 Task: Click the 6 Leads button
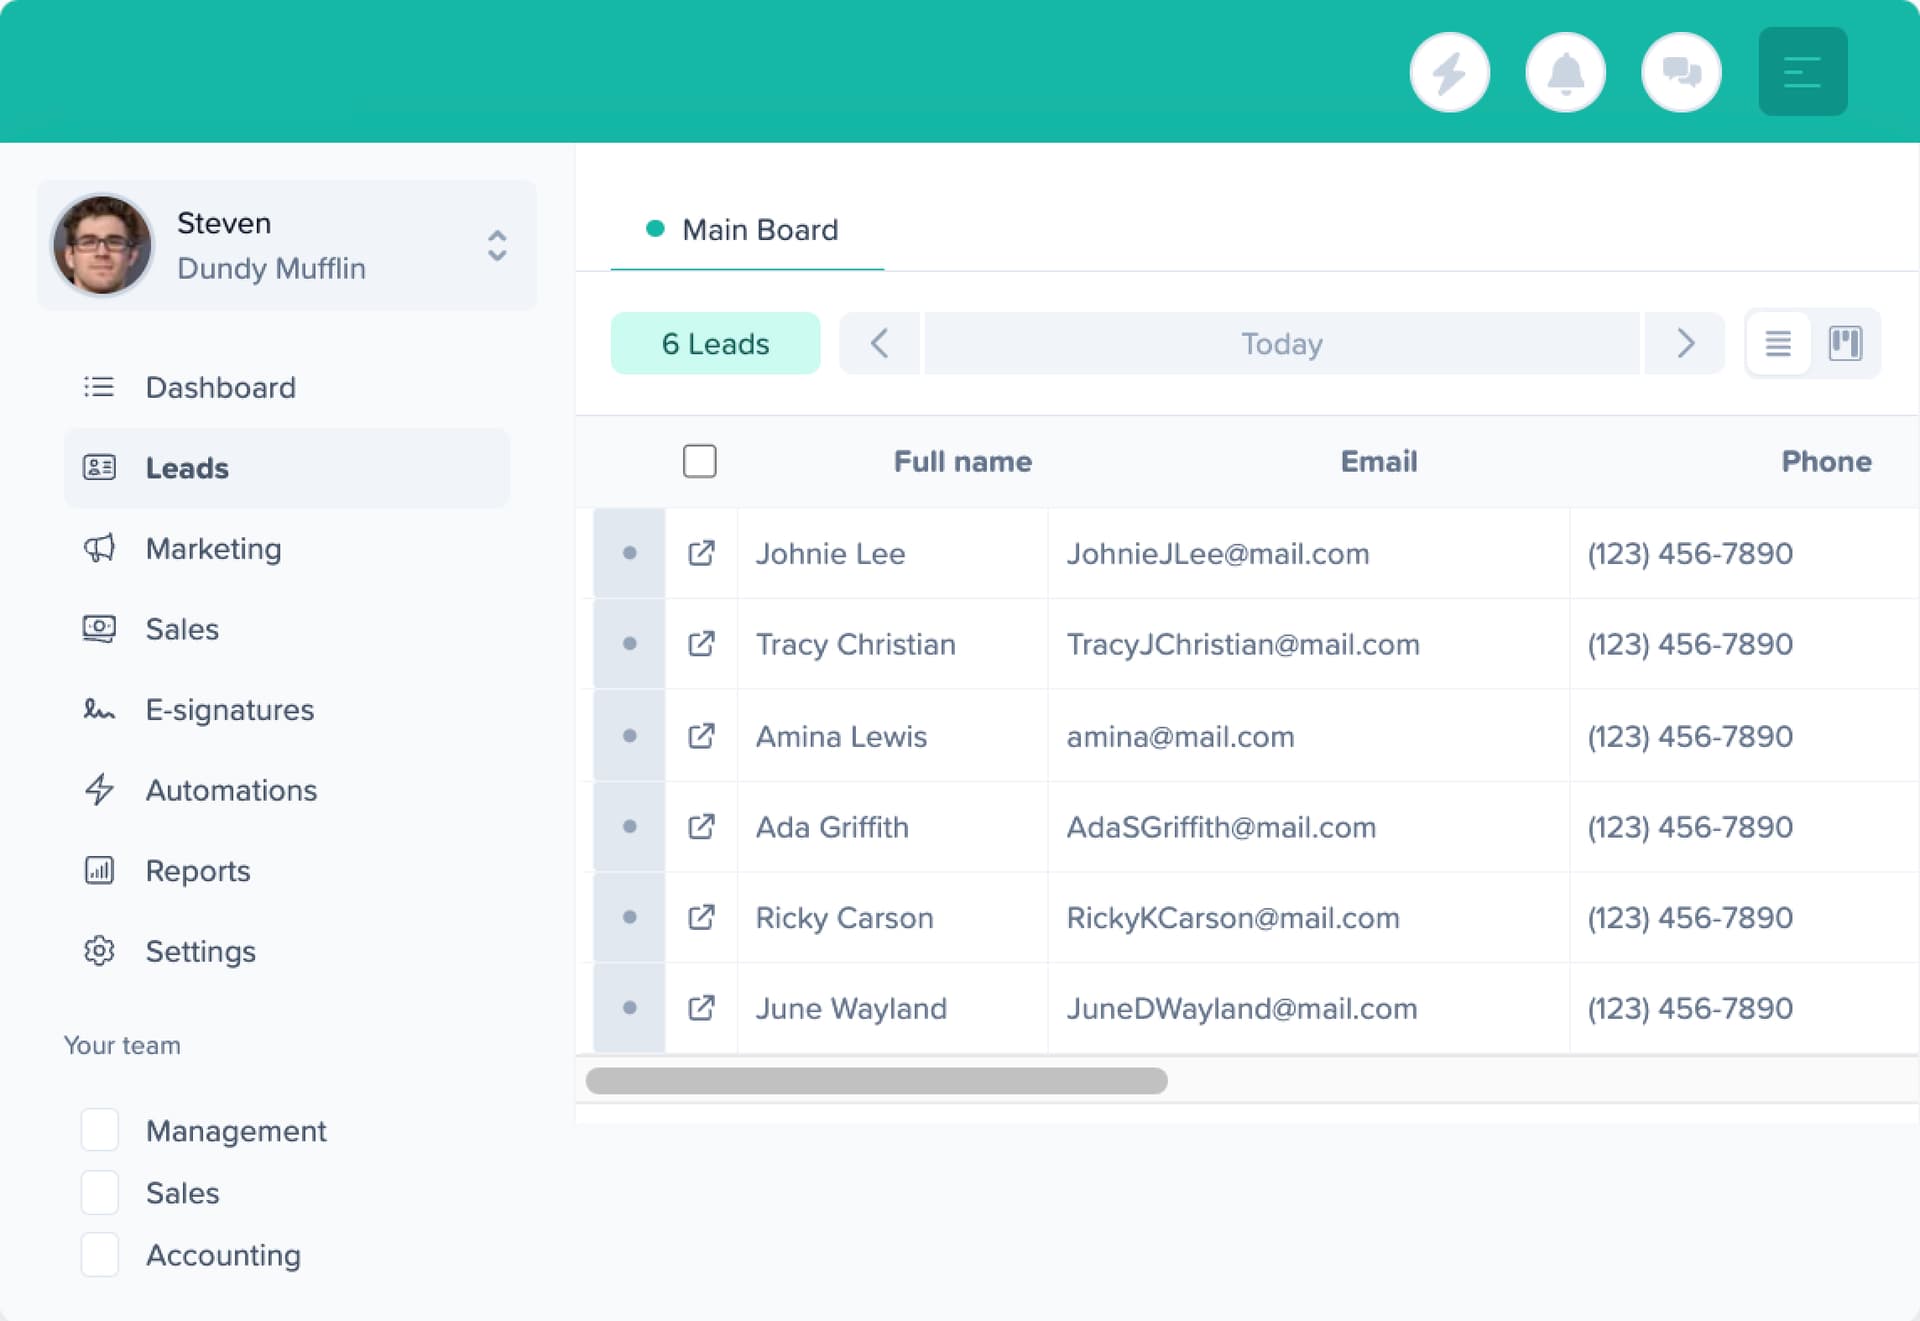(x=715, y=343)
